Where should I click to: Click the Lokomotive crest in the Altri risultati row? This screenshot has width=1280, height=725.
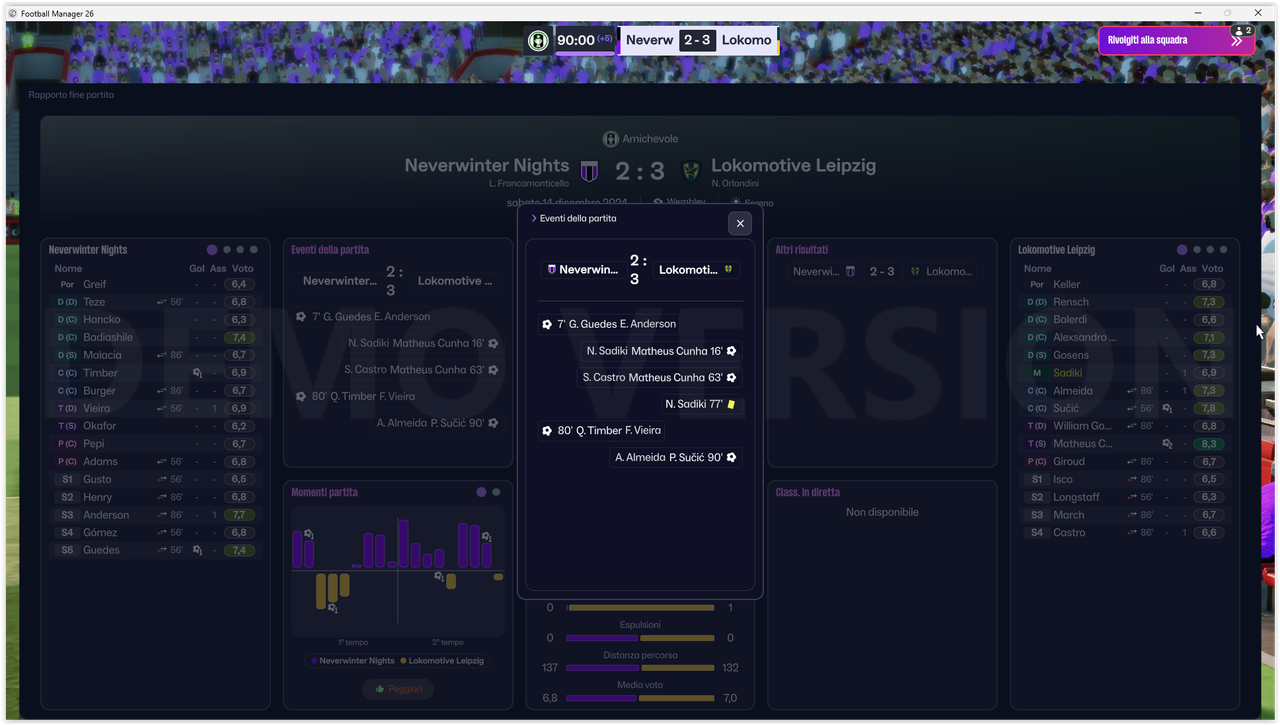(x=914, y=271)
